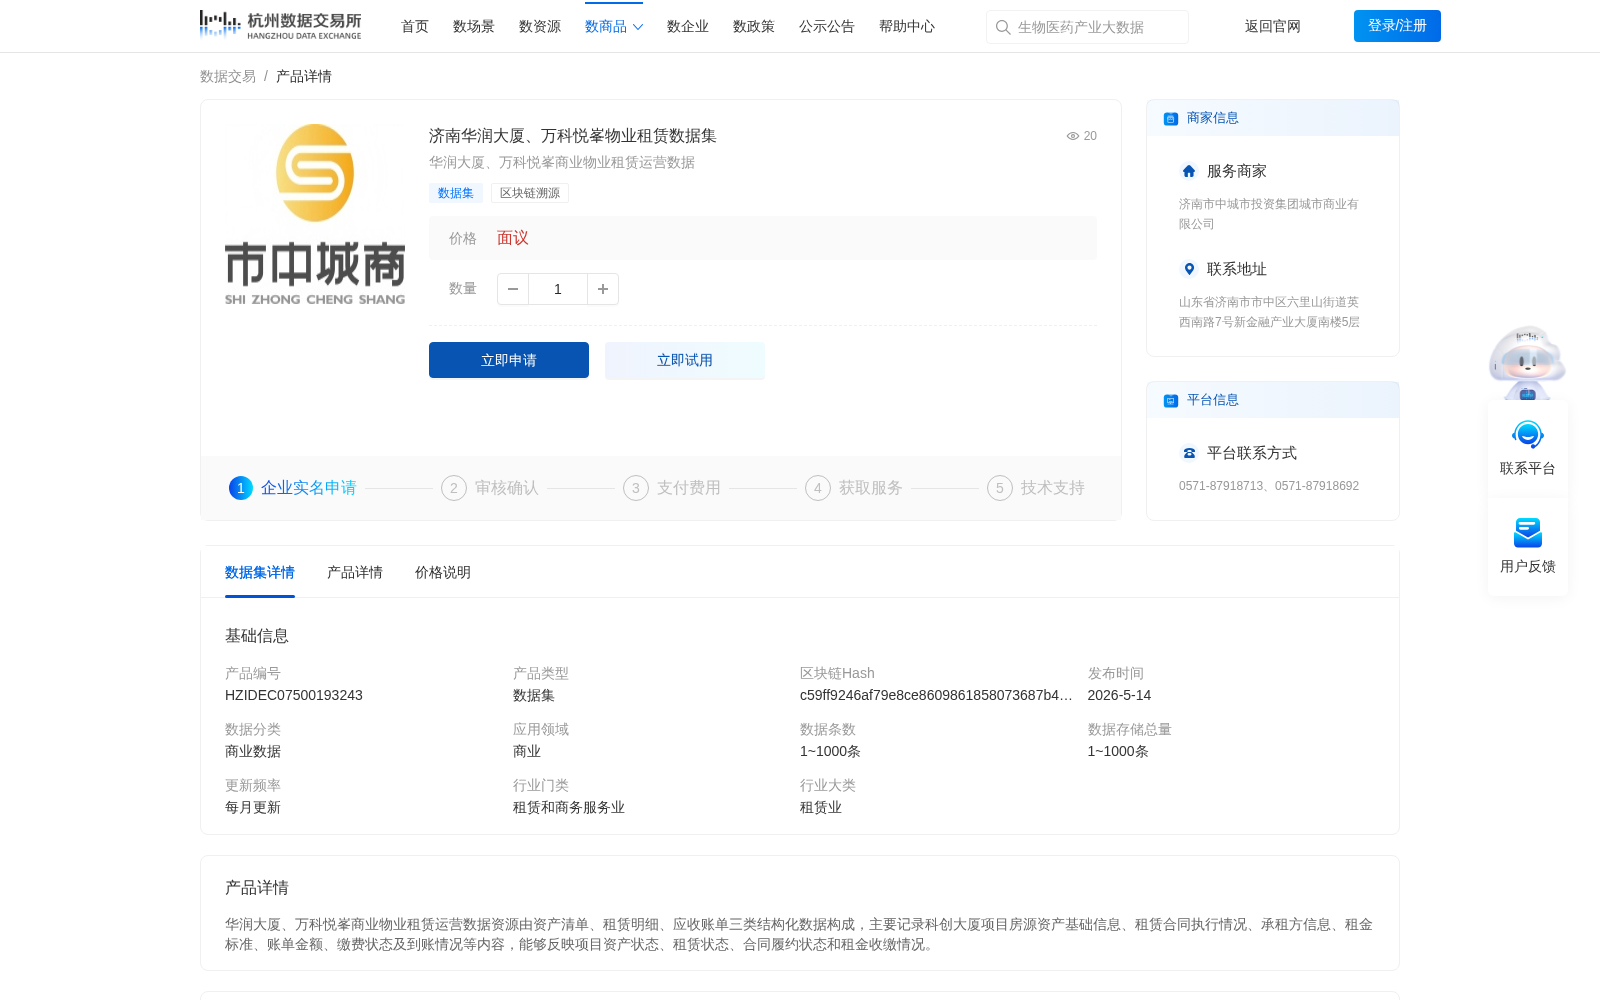Screen dimensions: 1600x1000
Task: Click the title 济南华润大厦、万科悦峯物业租赁数据集
Action: [x=573, y=136]
